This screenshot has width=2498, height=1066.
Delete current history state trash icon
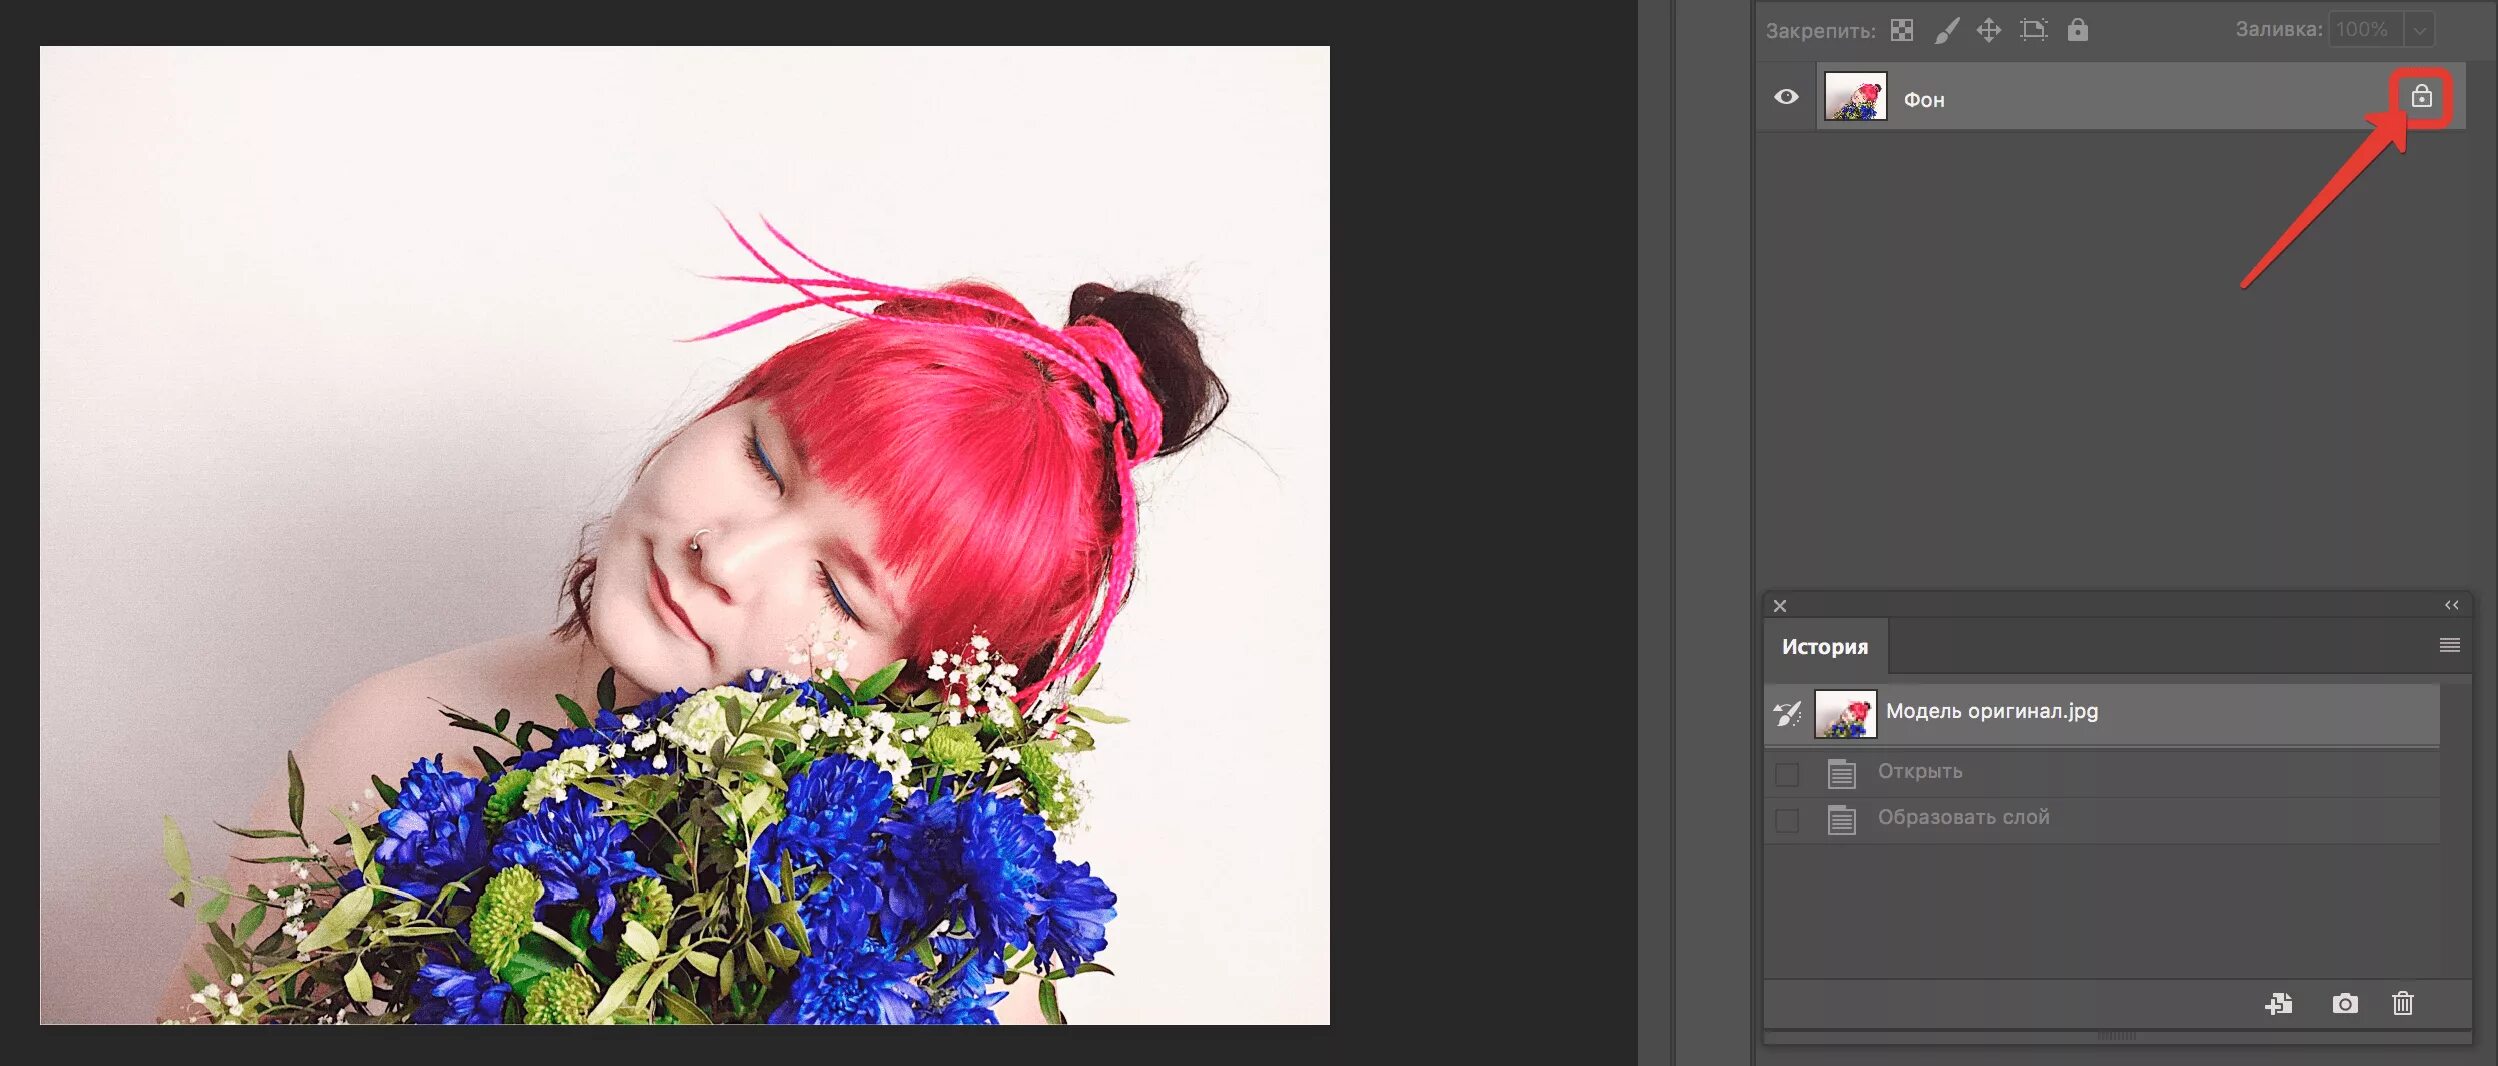pyautogui.click(x=2403, y=1002)
